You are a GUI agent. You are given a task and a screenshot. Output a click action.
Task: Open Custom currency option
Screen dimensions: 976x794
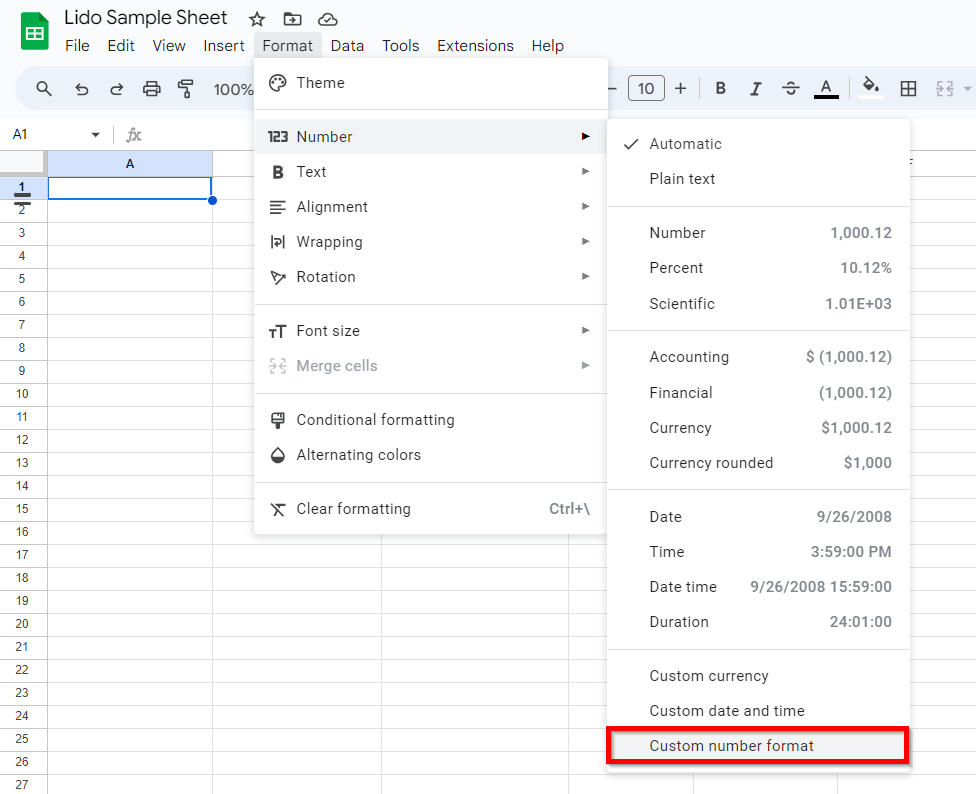point(758,676)
